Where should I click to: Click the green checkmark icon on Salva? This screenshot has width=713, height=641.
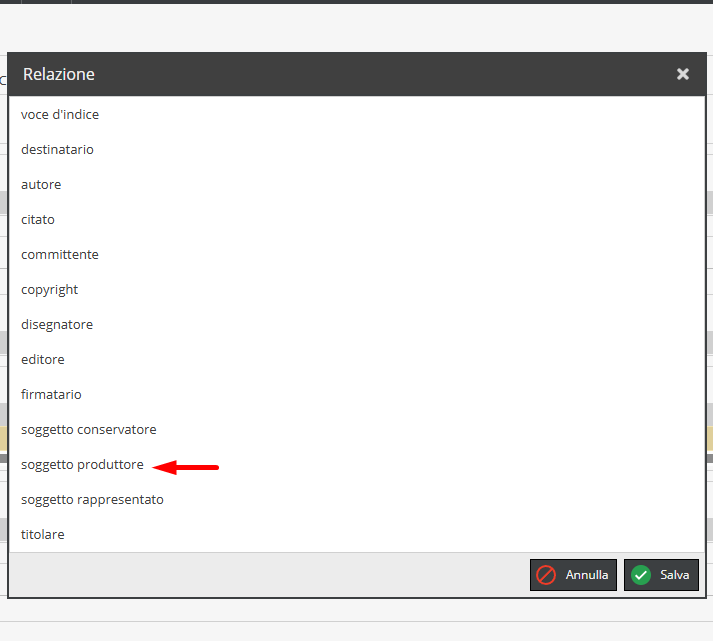click(x=641, y=575)
